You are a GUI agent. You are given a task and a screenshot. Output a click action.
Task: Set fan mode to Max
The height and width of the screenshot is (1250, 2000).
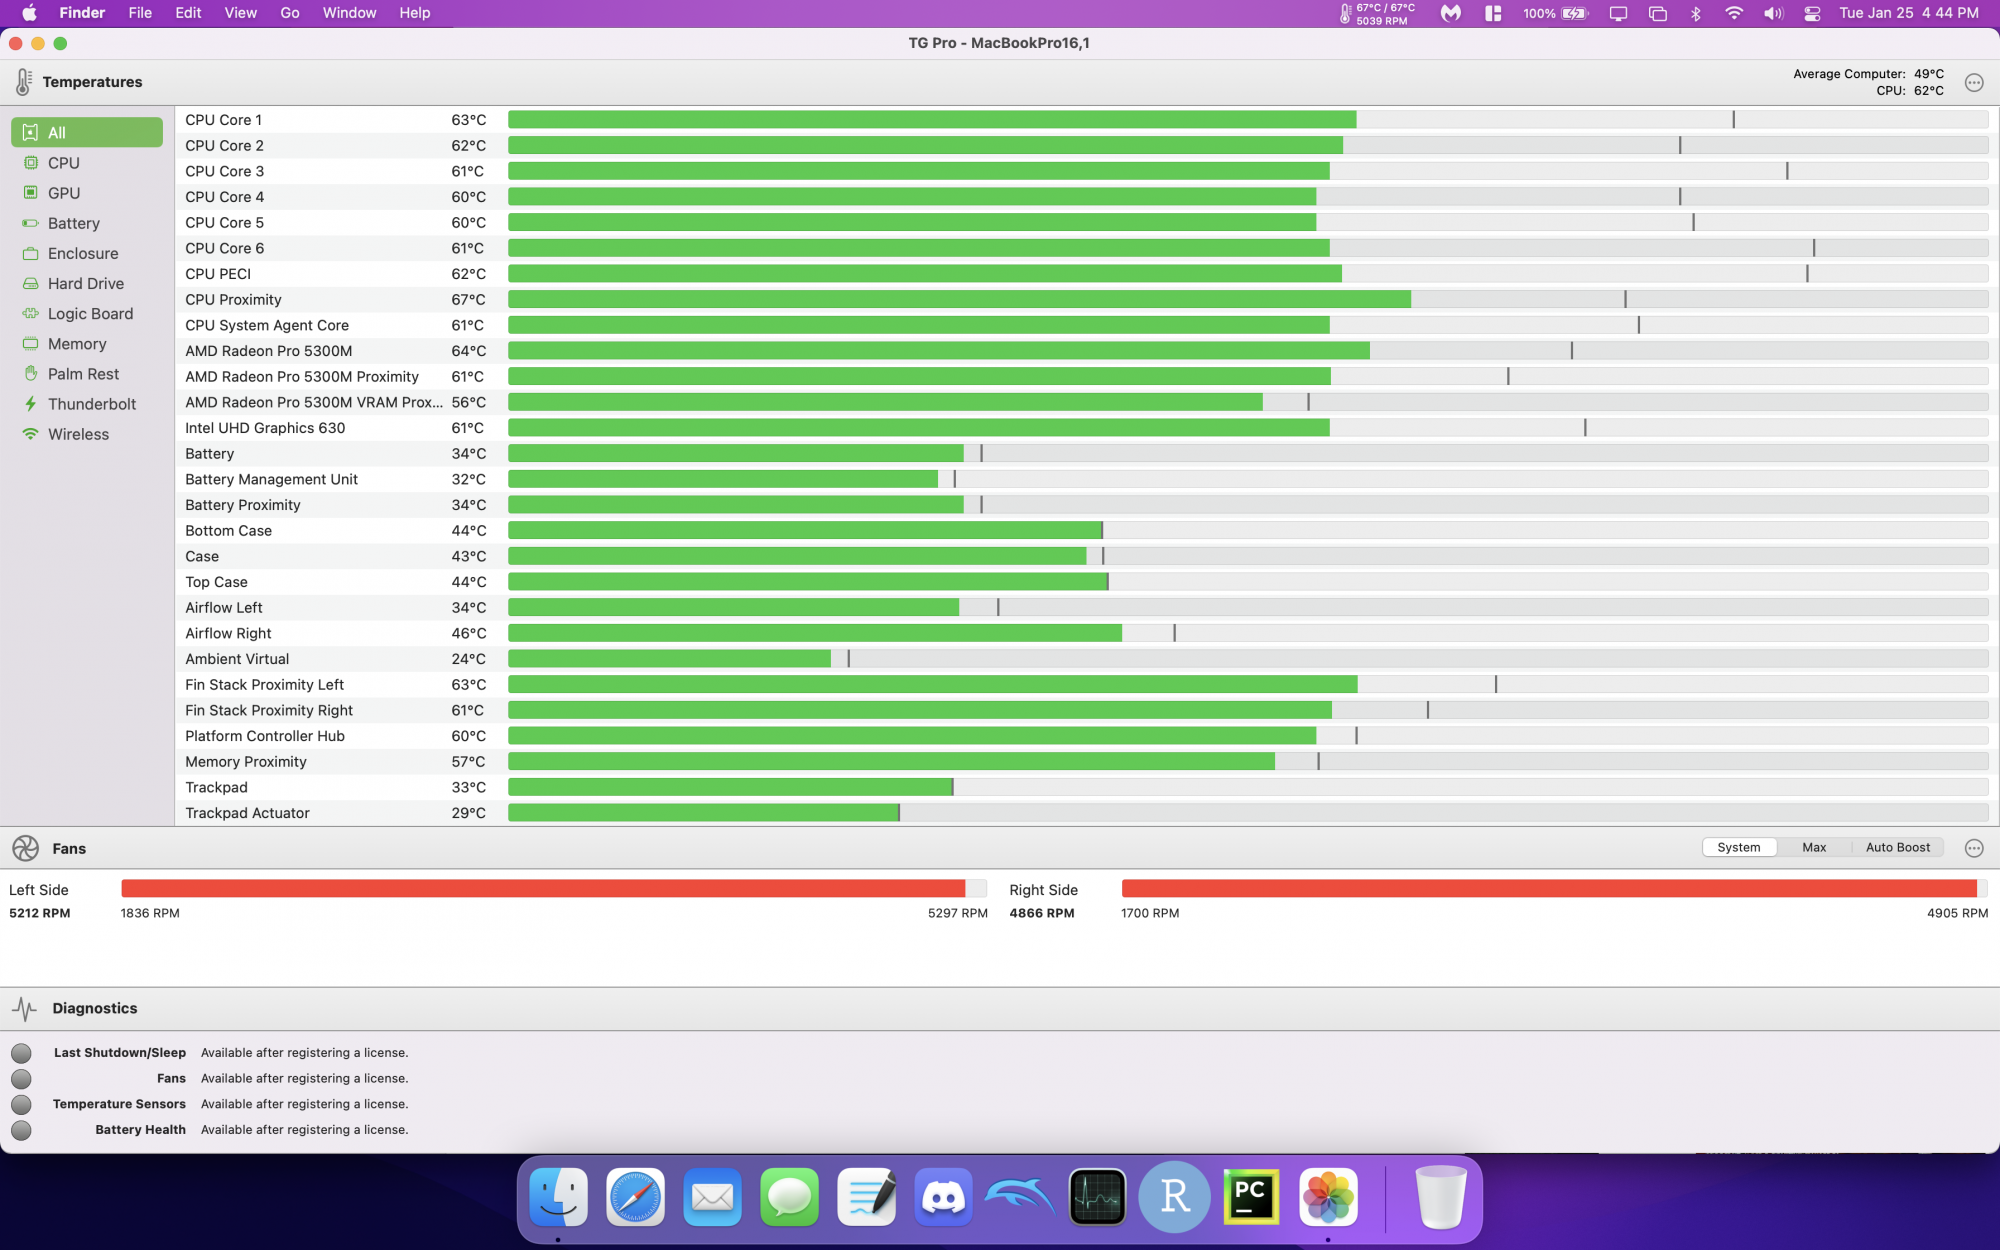coord(1814,847)
